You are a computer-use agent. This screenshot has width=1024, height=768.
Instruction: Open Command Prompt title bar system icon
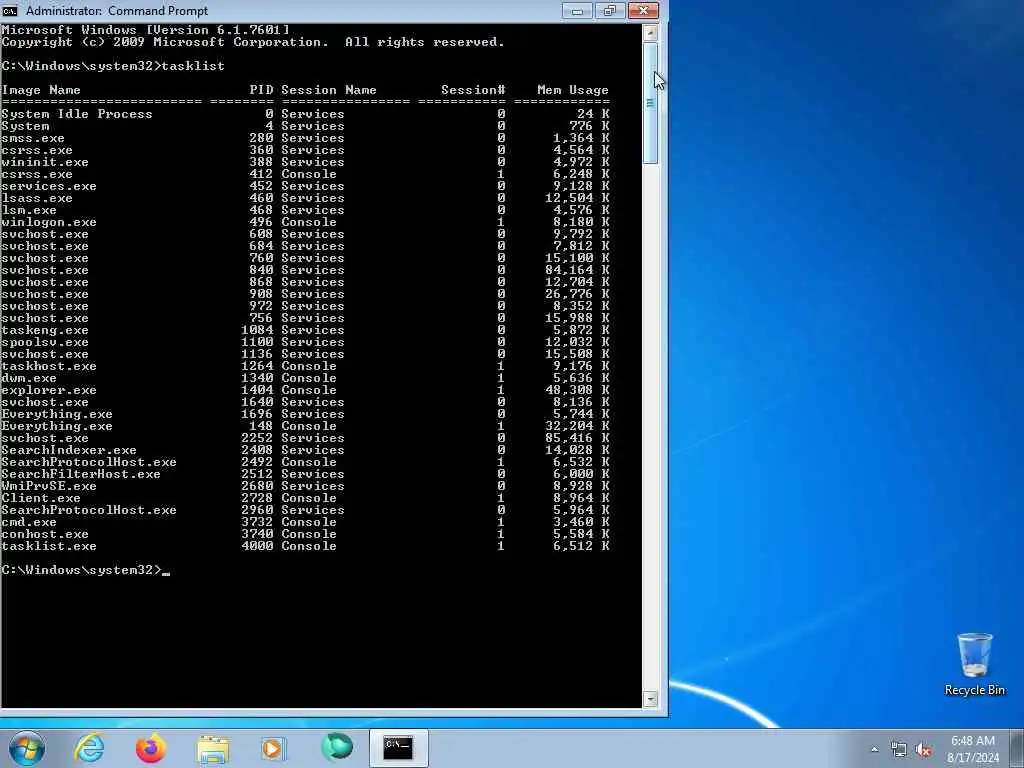click(10, 10)
